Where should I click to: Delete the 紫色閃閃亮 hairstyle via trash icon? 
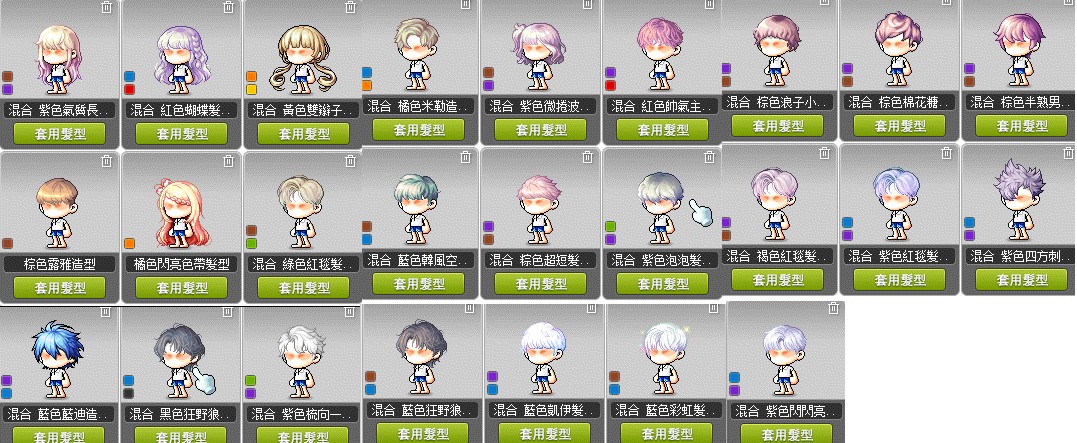point(833,308)
